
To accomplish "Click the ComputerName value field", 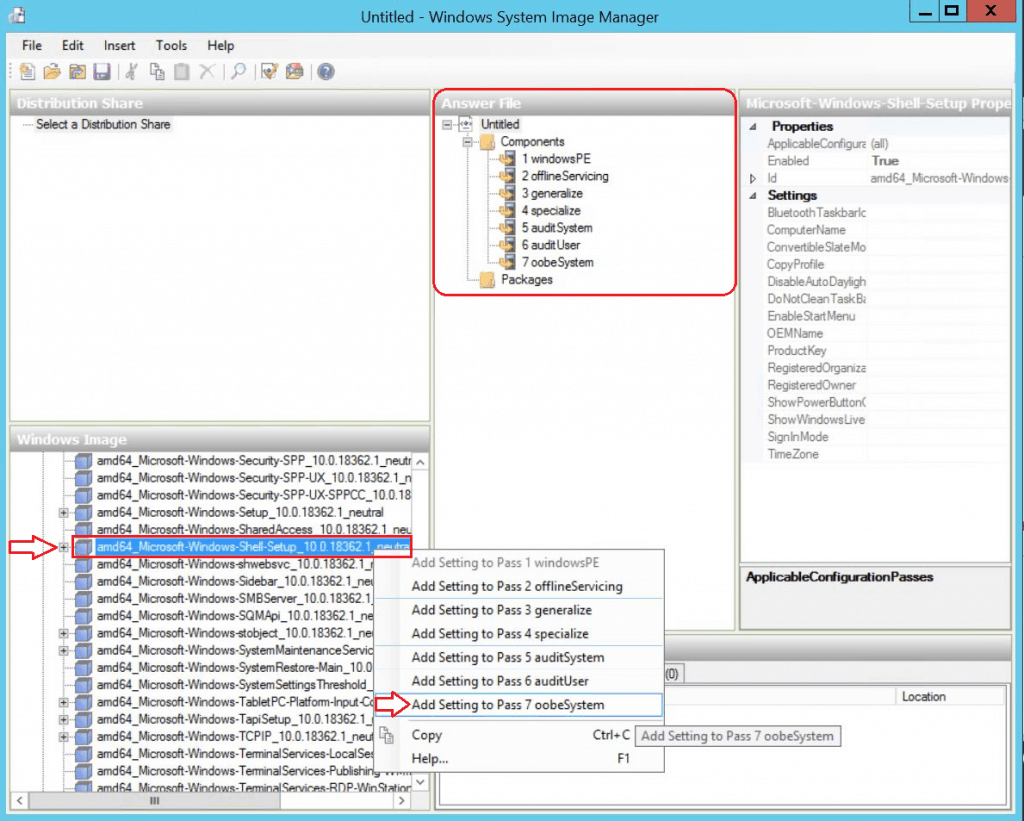I will coord(938,230).
